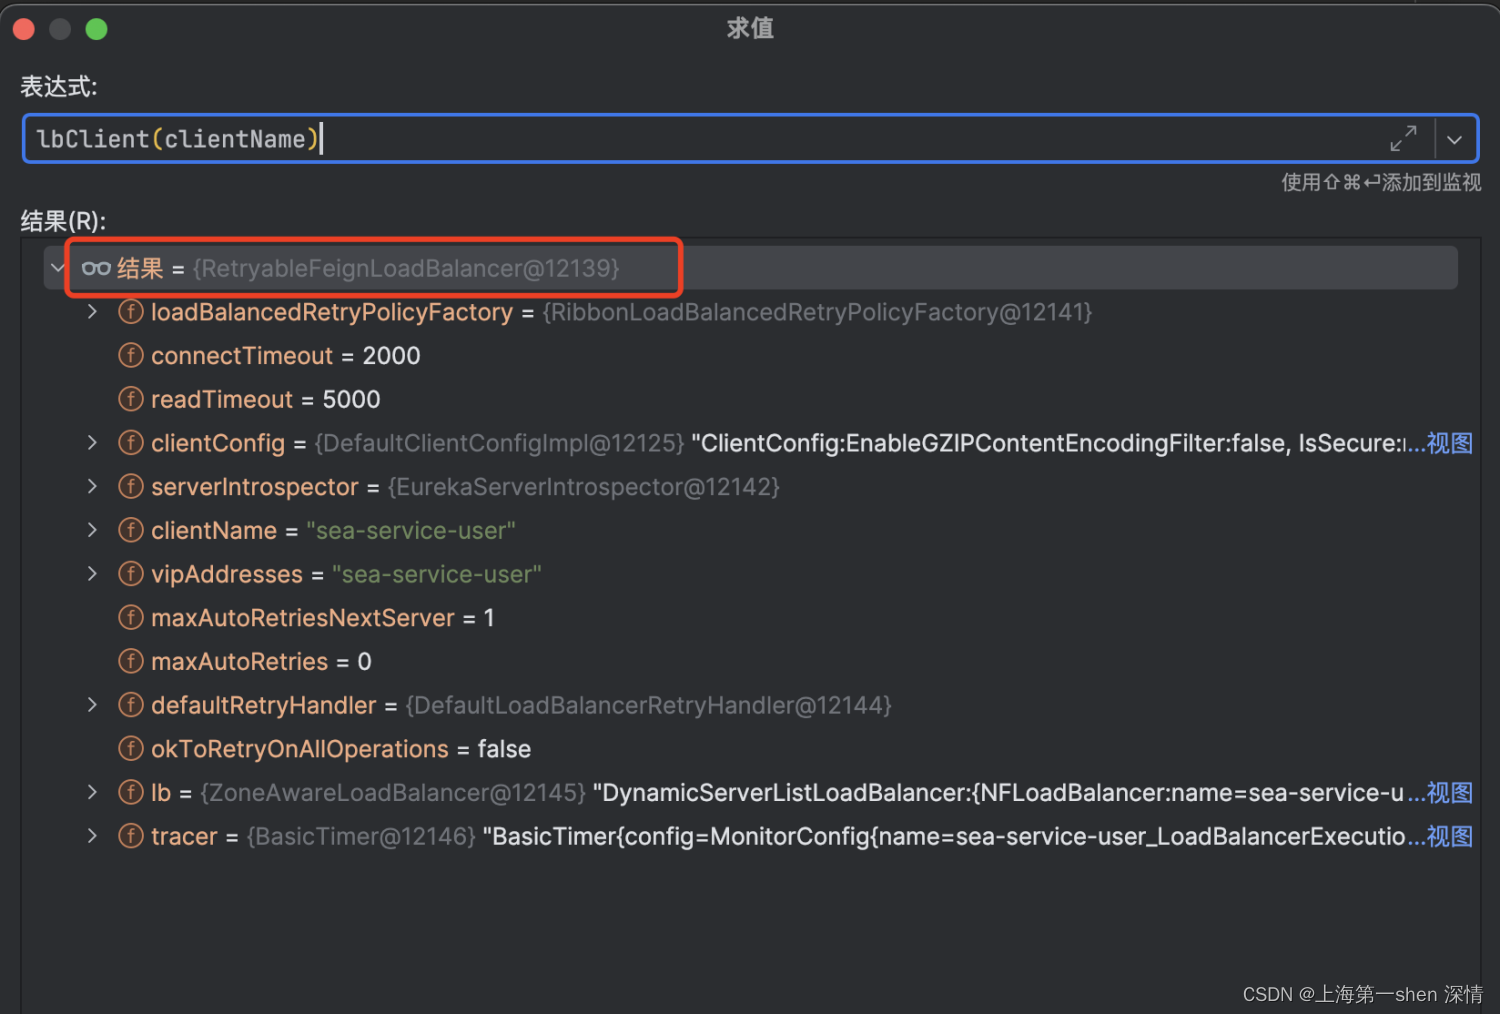This screenshot has height=1014, width=1500.
Task: Collapse the 结果 root node
Action: coord(58,268)
